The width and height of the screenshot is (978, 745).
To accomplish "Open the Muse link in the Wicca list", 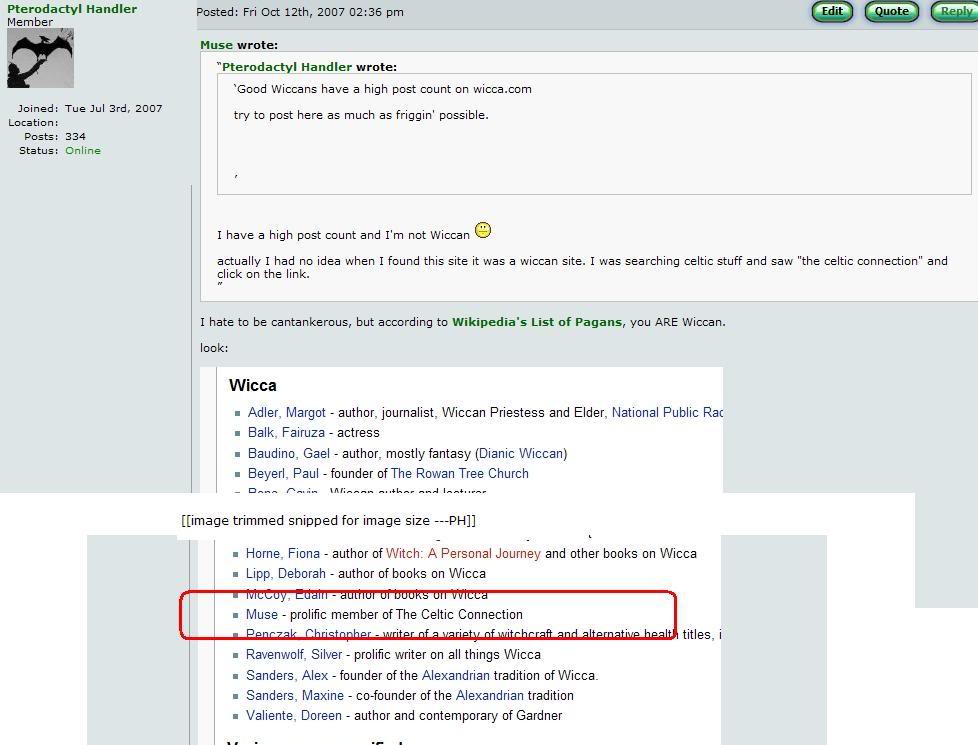I will (261, 615).
